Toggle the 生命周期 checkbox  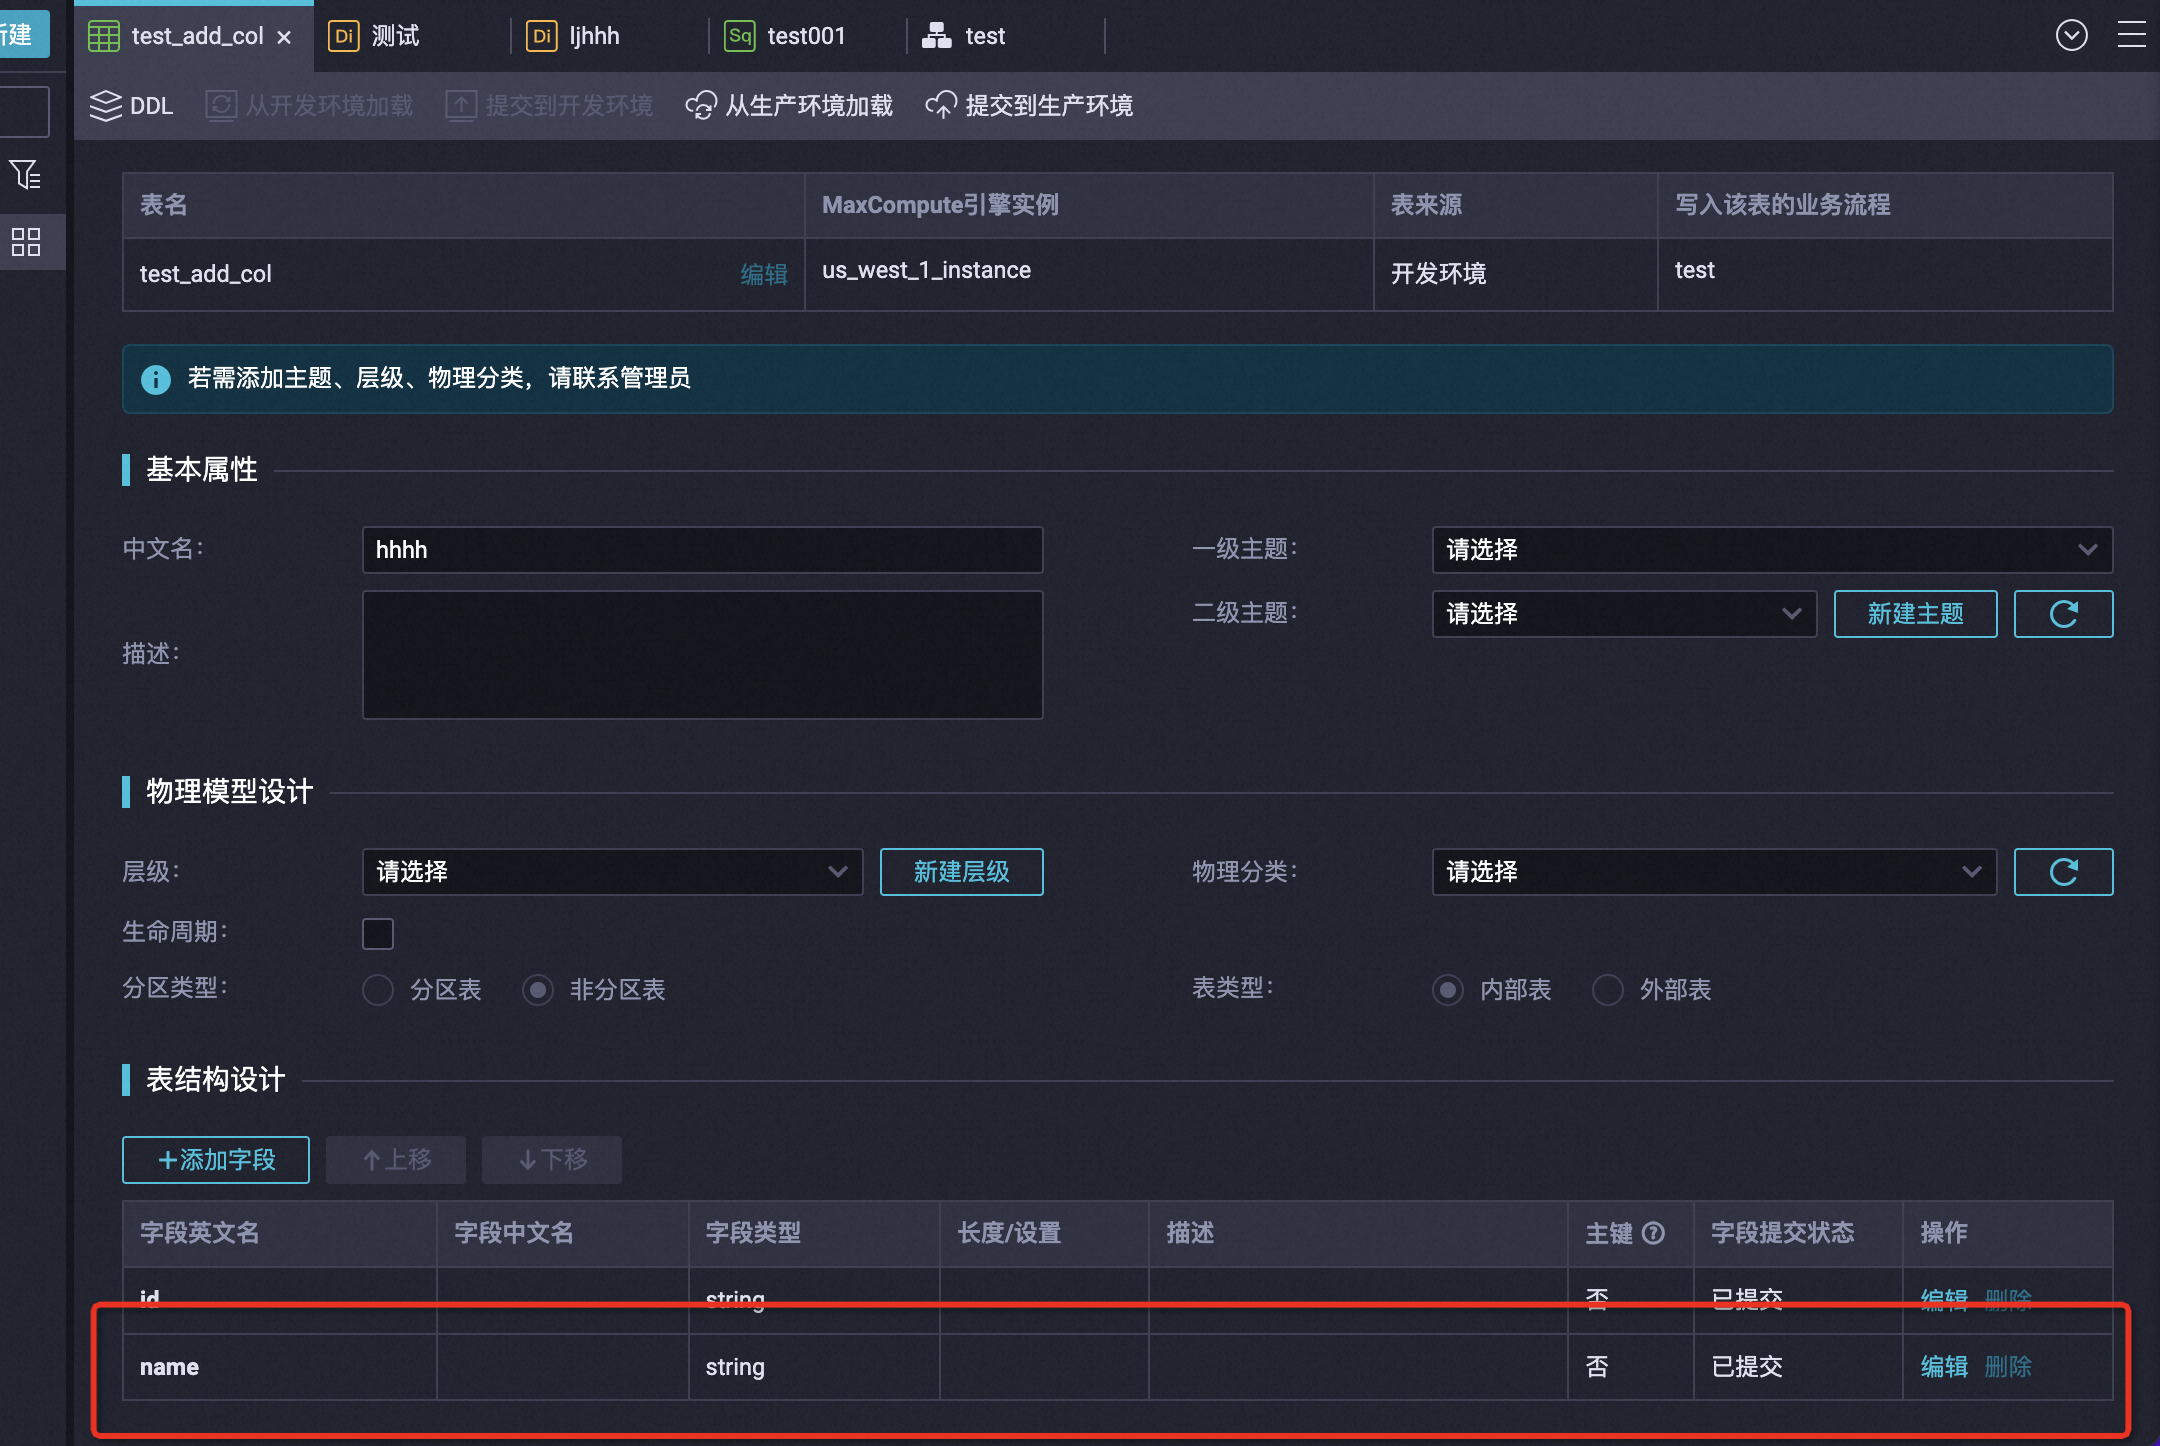tap(378, 933)
